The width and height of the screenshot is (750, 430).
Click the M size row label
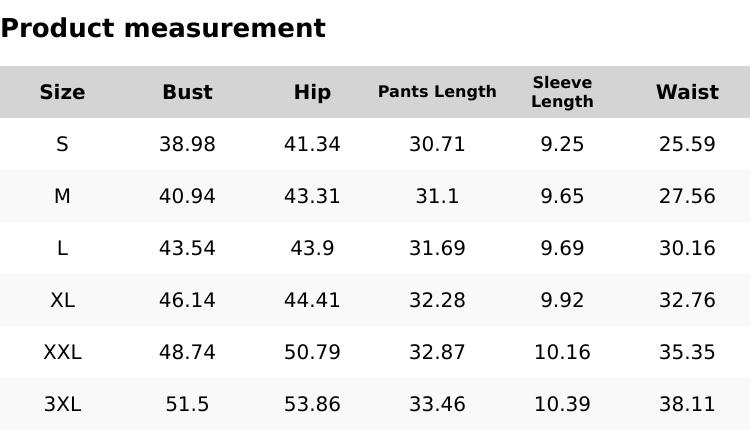click(62, 196)
